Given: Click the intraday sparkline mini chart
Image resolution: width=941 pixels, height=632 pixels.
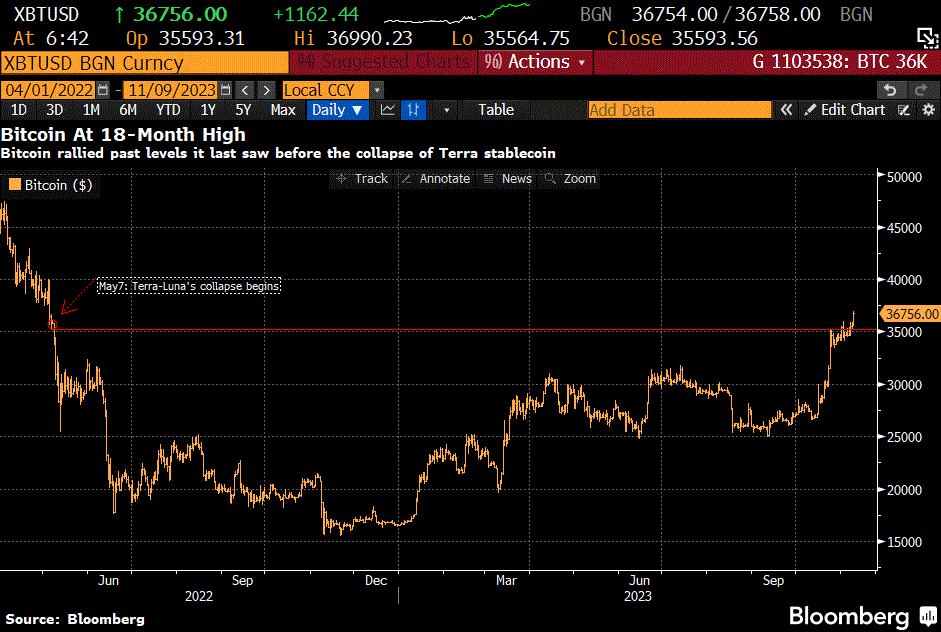Looking at the screenshot, I should coord(457,13).
